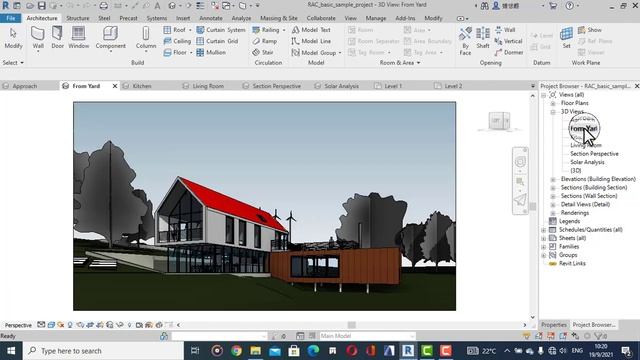Collapse the Views (all) tree node
Image resolution: width=640 pixels, height=360 pixels.
point(544,95)
